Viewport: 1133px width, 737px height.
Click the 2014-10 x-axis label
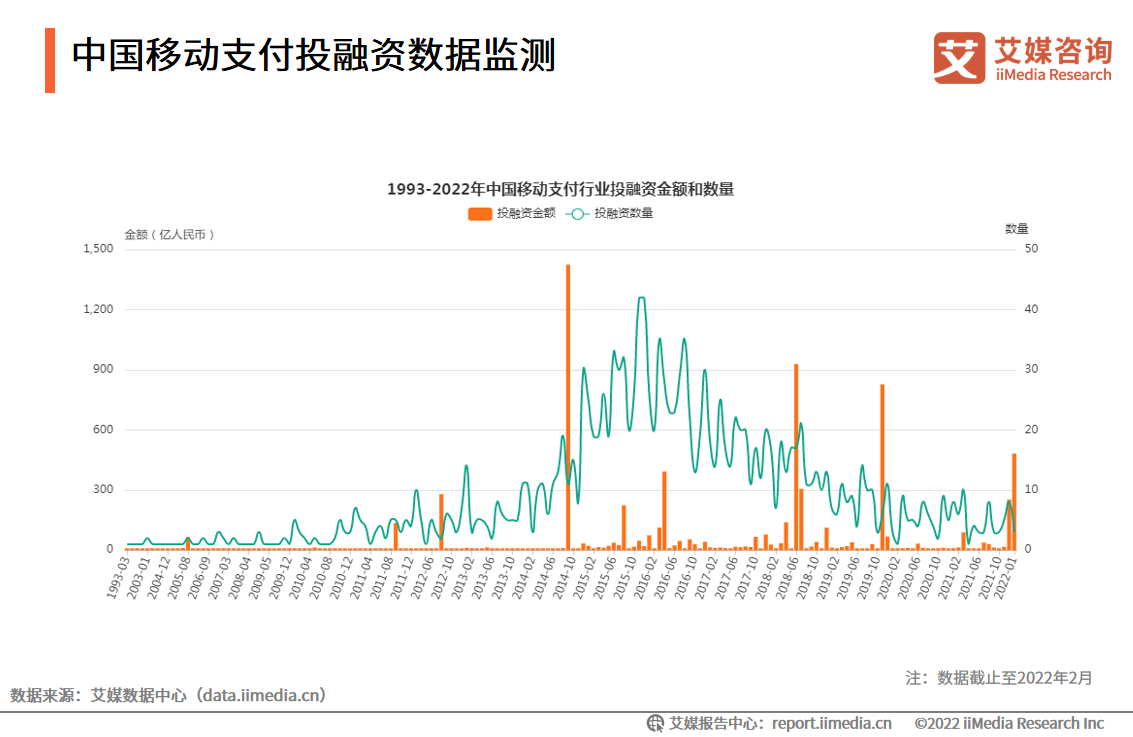(x=565, y=577)
